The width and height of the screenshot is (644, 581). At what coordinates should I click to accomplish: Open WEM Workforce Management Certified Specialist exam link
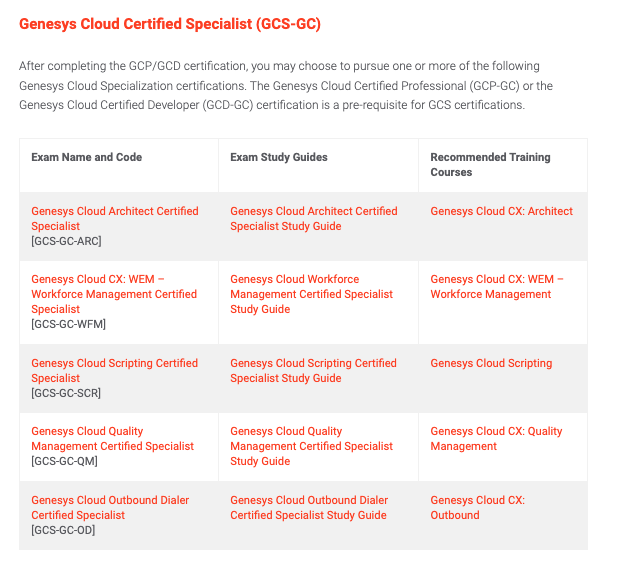[113, 294]
